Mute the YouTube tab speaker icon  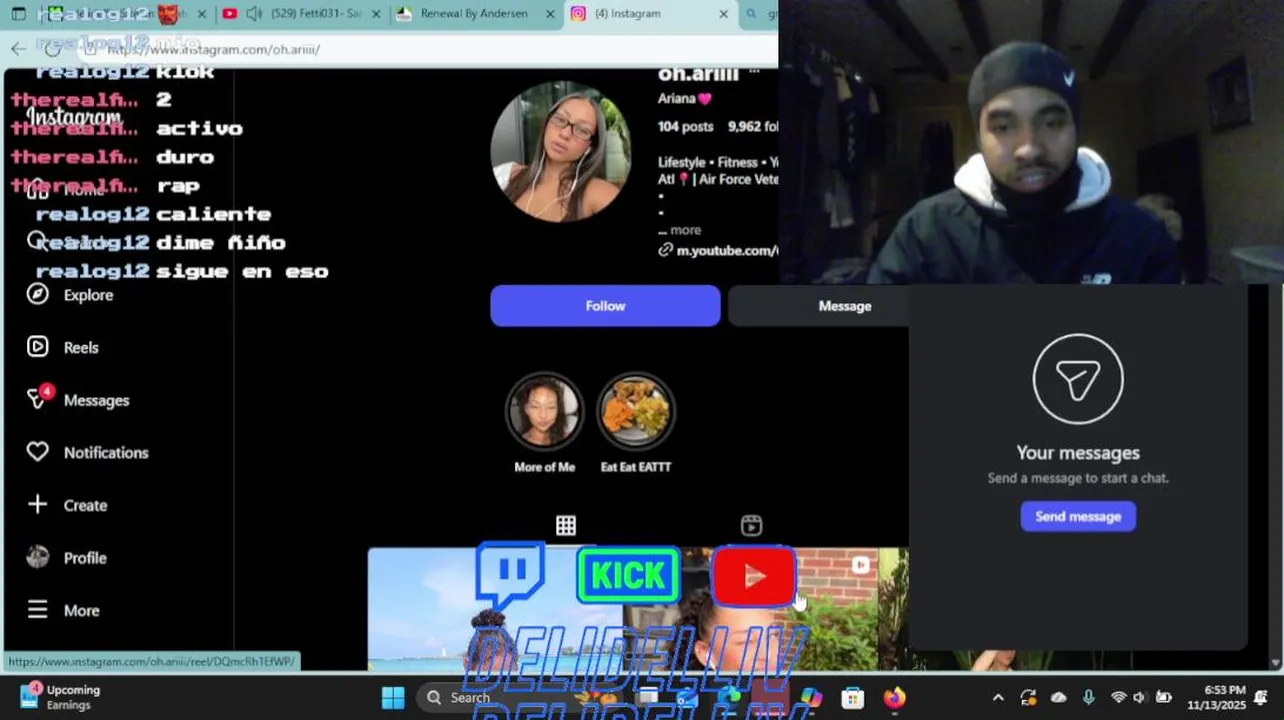[x=254, y=14]
